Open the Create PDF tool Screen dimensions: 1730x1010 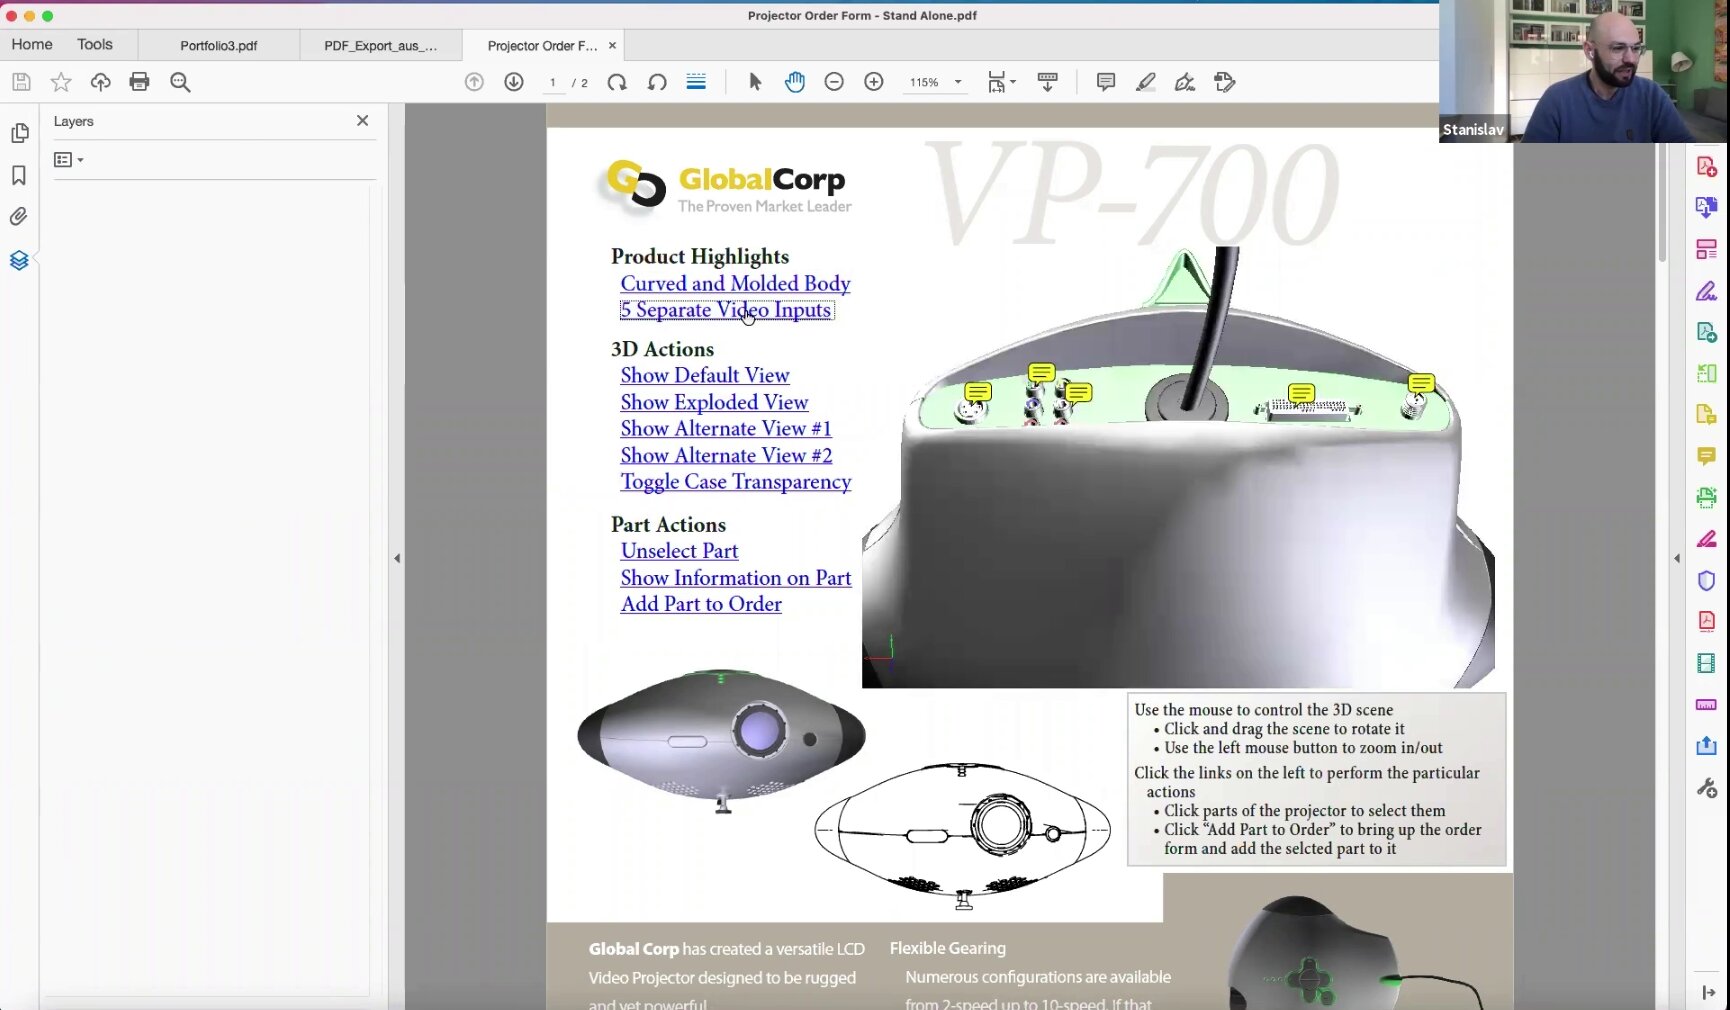1707,166
